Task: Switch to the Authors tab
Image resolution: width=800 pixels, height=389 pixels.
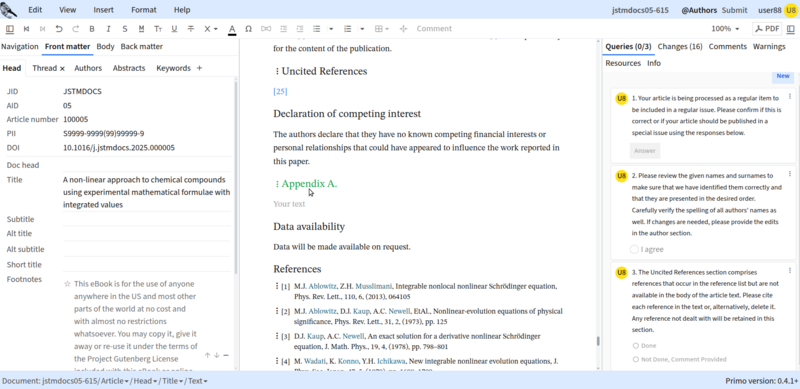Action: [x=88, y=68]
